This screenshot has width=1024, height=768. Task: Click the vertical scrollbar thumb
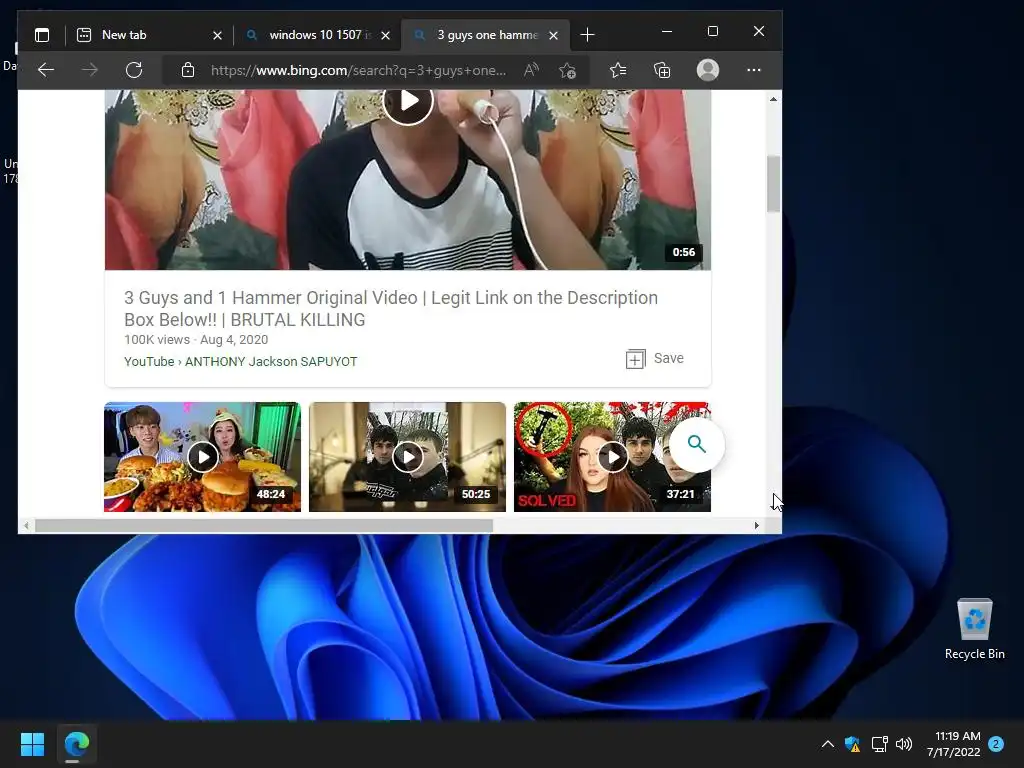pyautogui.click(x=773, y=184)
